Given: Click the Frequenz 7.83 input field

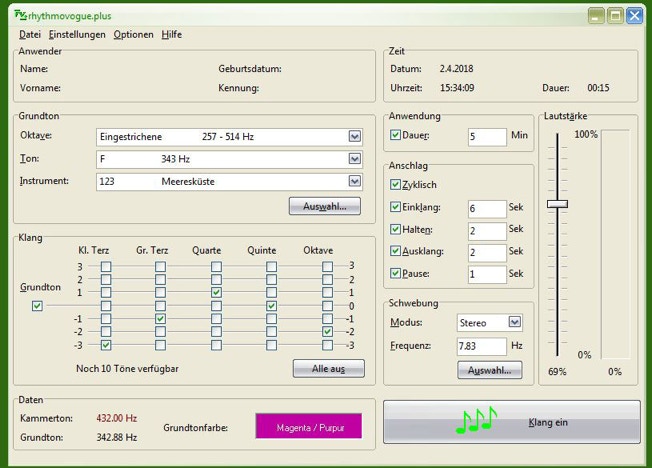Looking at the screenshot, I should (x=482, y=346).
